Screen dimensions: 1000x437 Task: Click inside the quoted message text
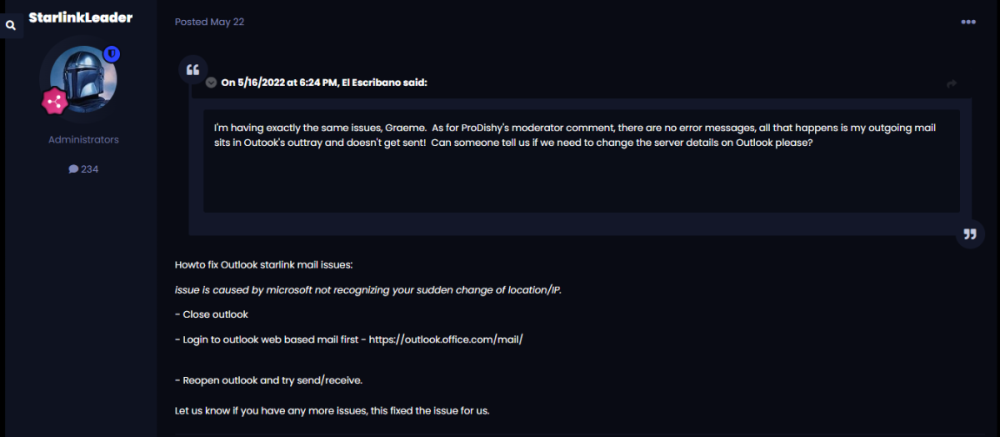[x=500, y=136]
